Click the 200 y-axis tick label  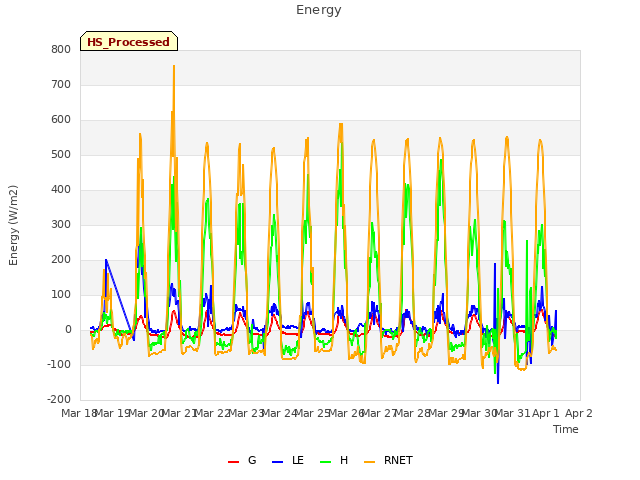(x=61, y=260)
